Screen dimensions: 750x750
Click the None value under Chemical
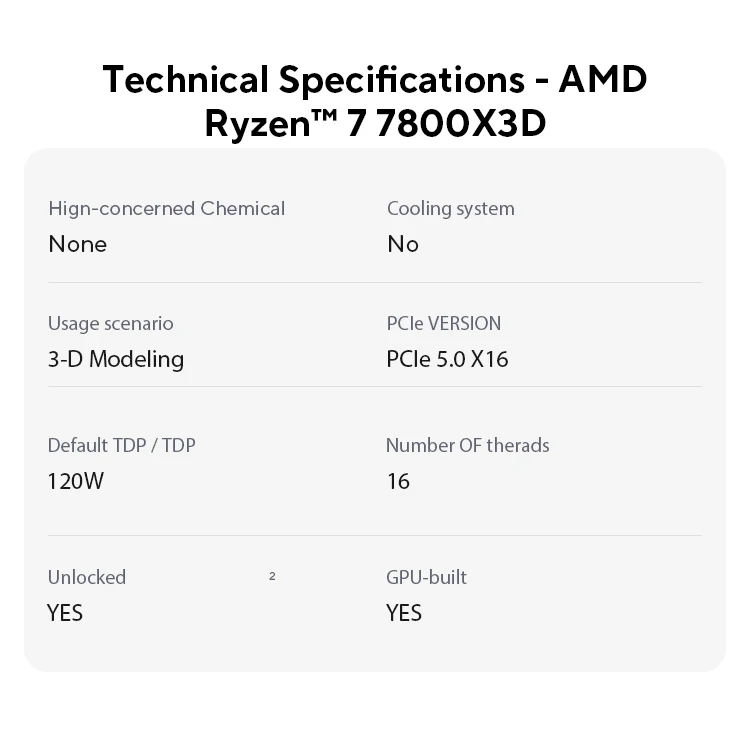[x=77, y=244]
